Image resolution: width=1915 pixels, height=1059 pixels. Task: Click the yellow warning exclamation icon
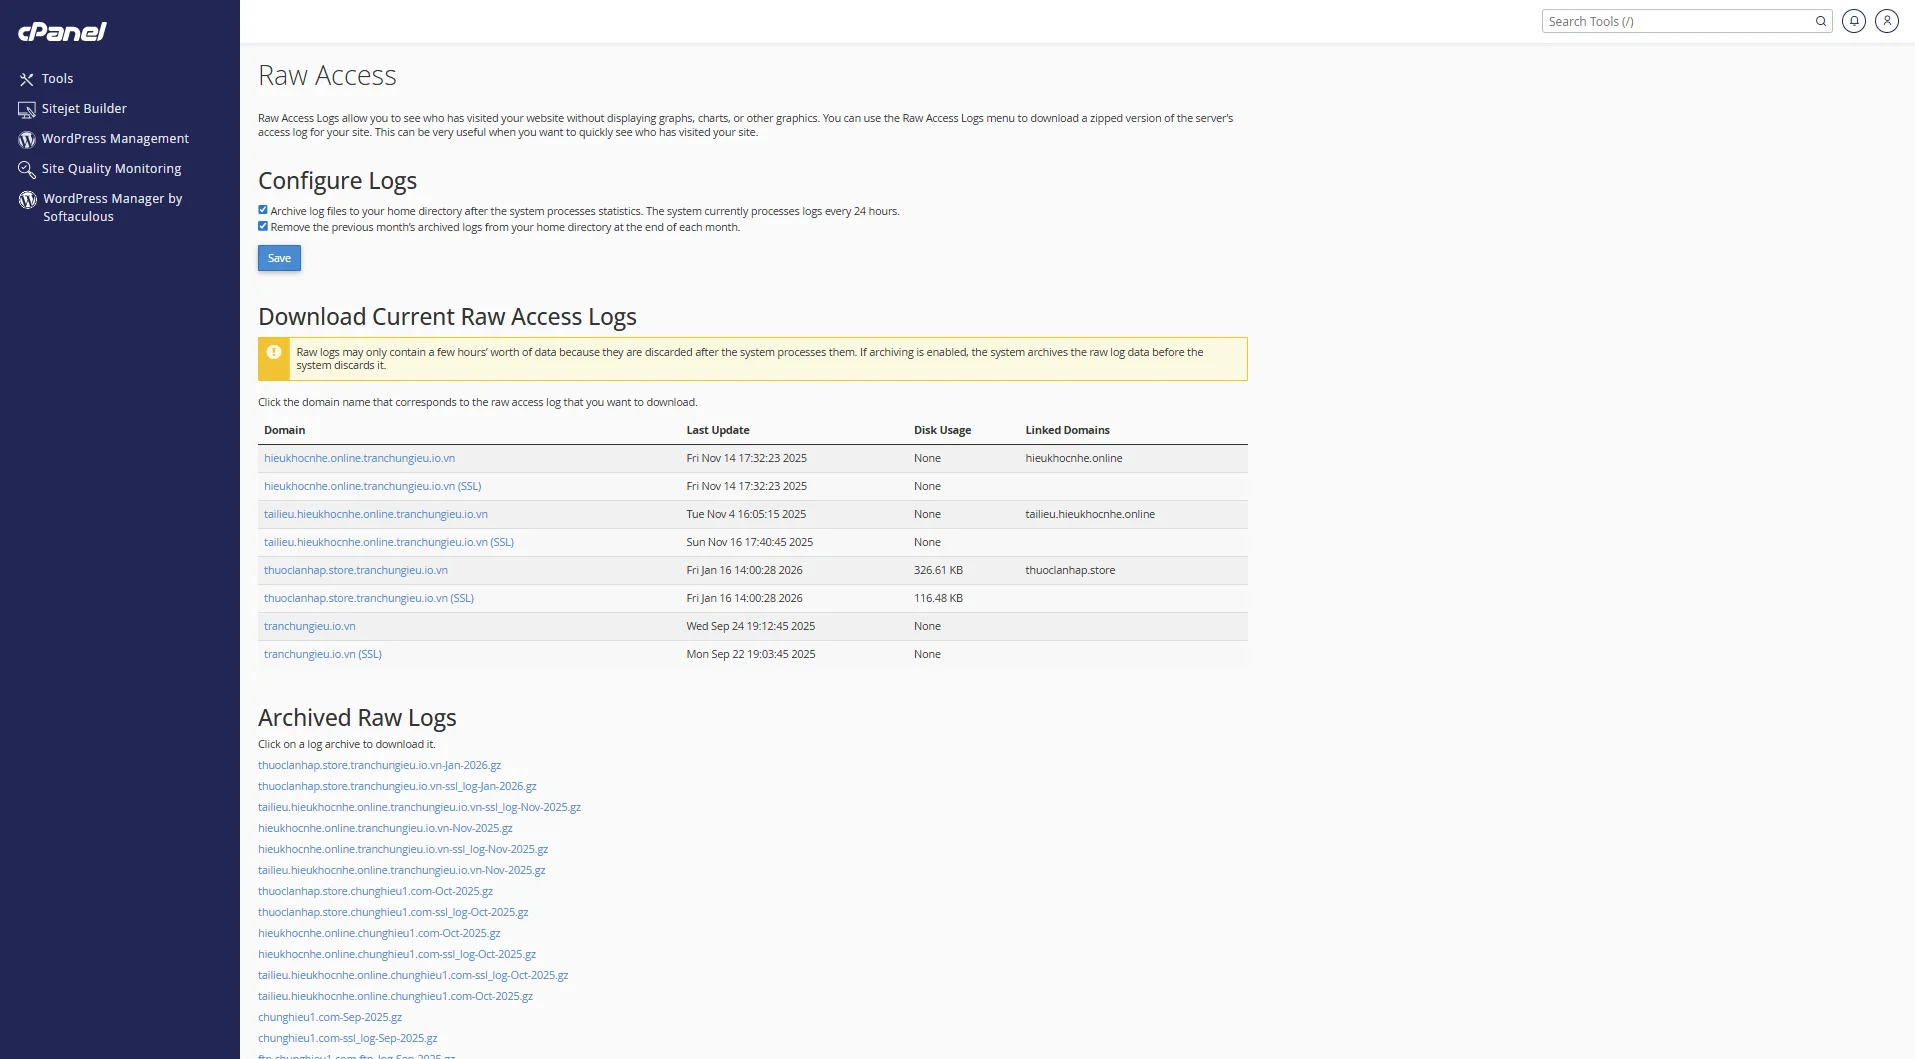click(x=274, y=352)
